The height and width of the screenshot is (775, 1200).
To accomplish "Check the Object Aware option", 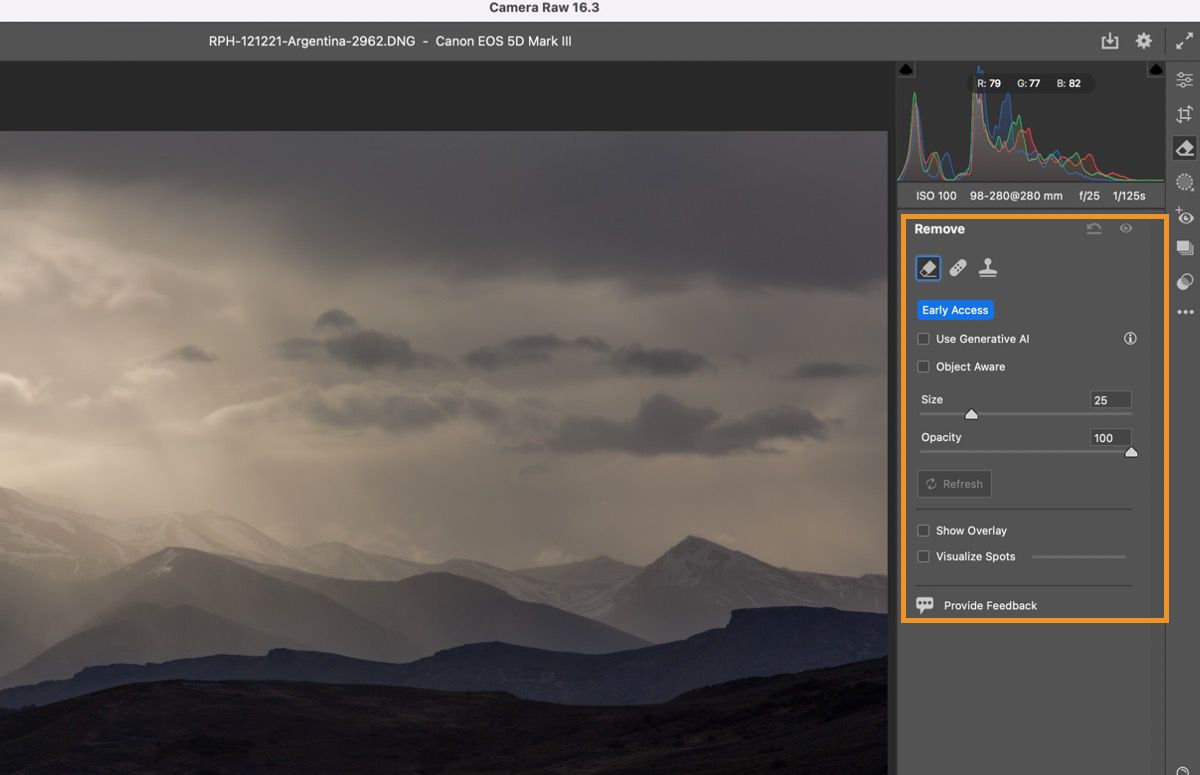I will coord(922,366).
